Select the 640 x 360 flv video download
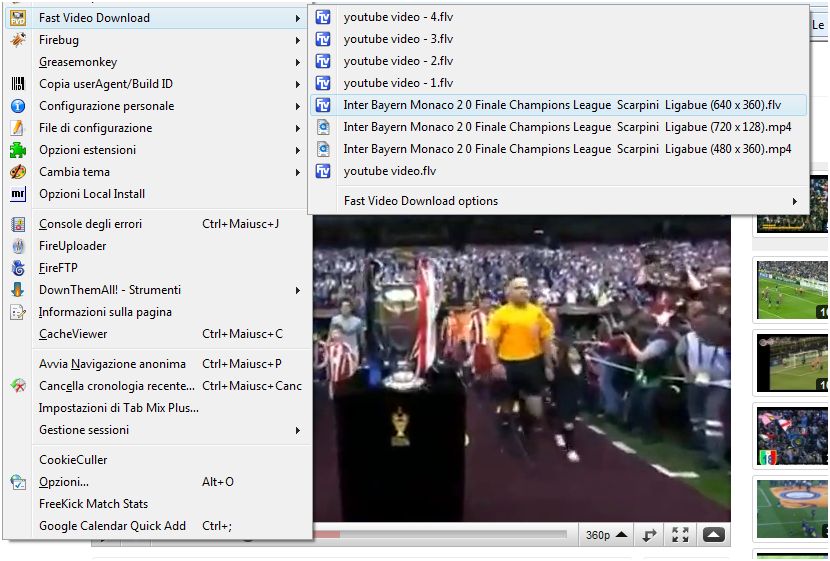 tap(561, 105)
